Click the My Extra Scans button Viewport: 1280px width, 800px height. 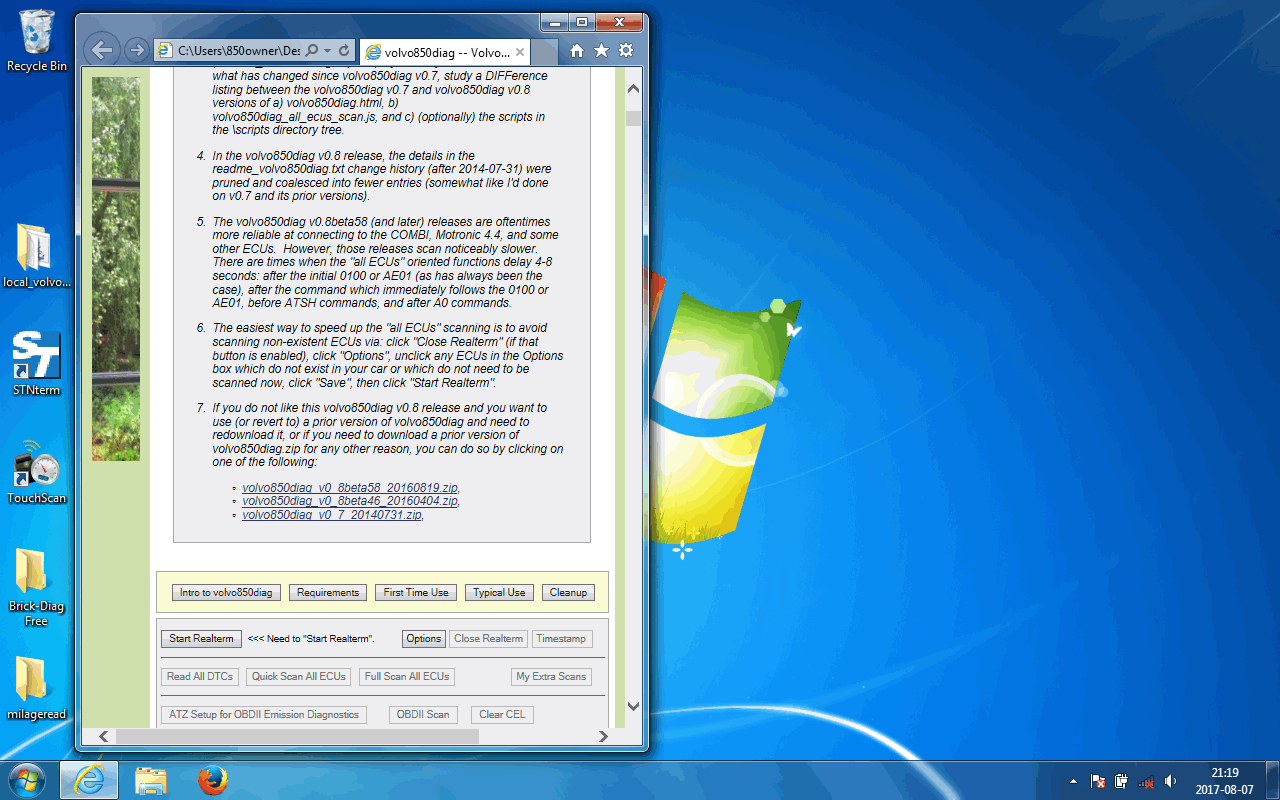[x=551, y=677]
